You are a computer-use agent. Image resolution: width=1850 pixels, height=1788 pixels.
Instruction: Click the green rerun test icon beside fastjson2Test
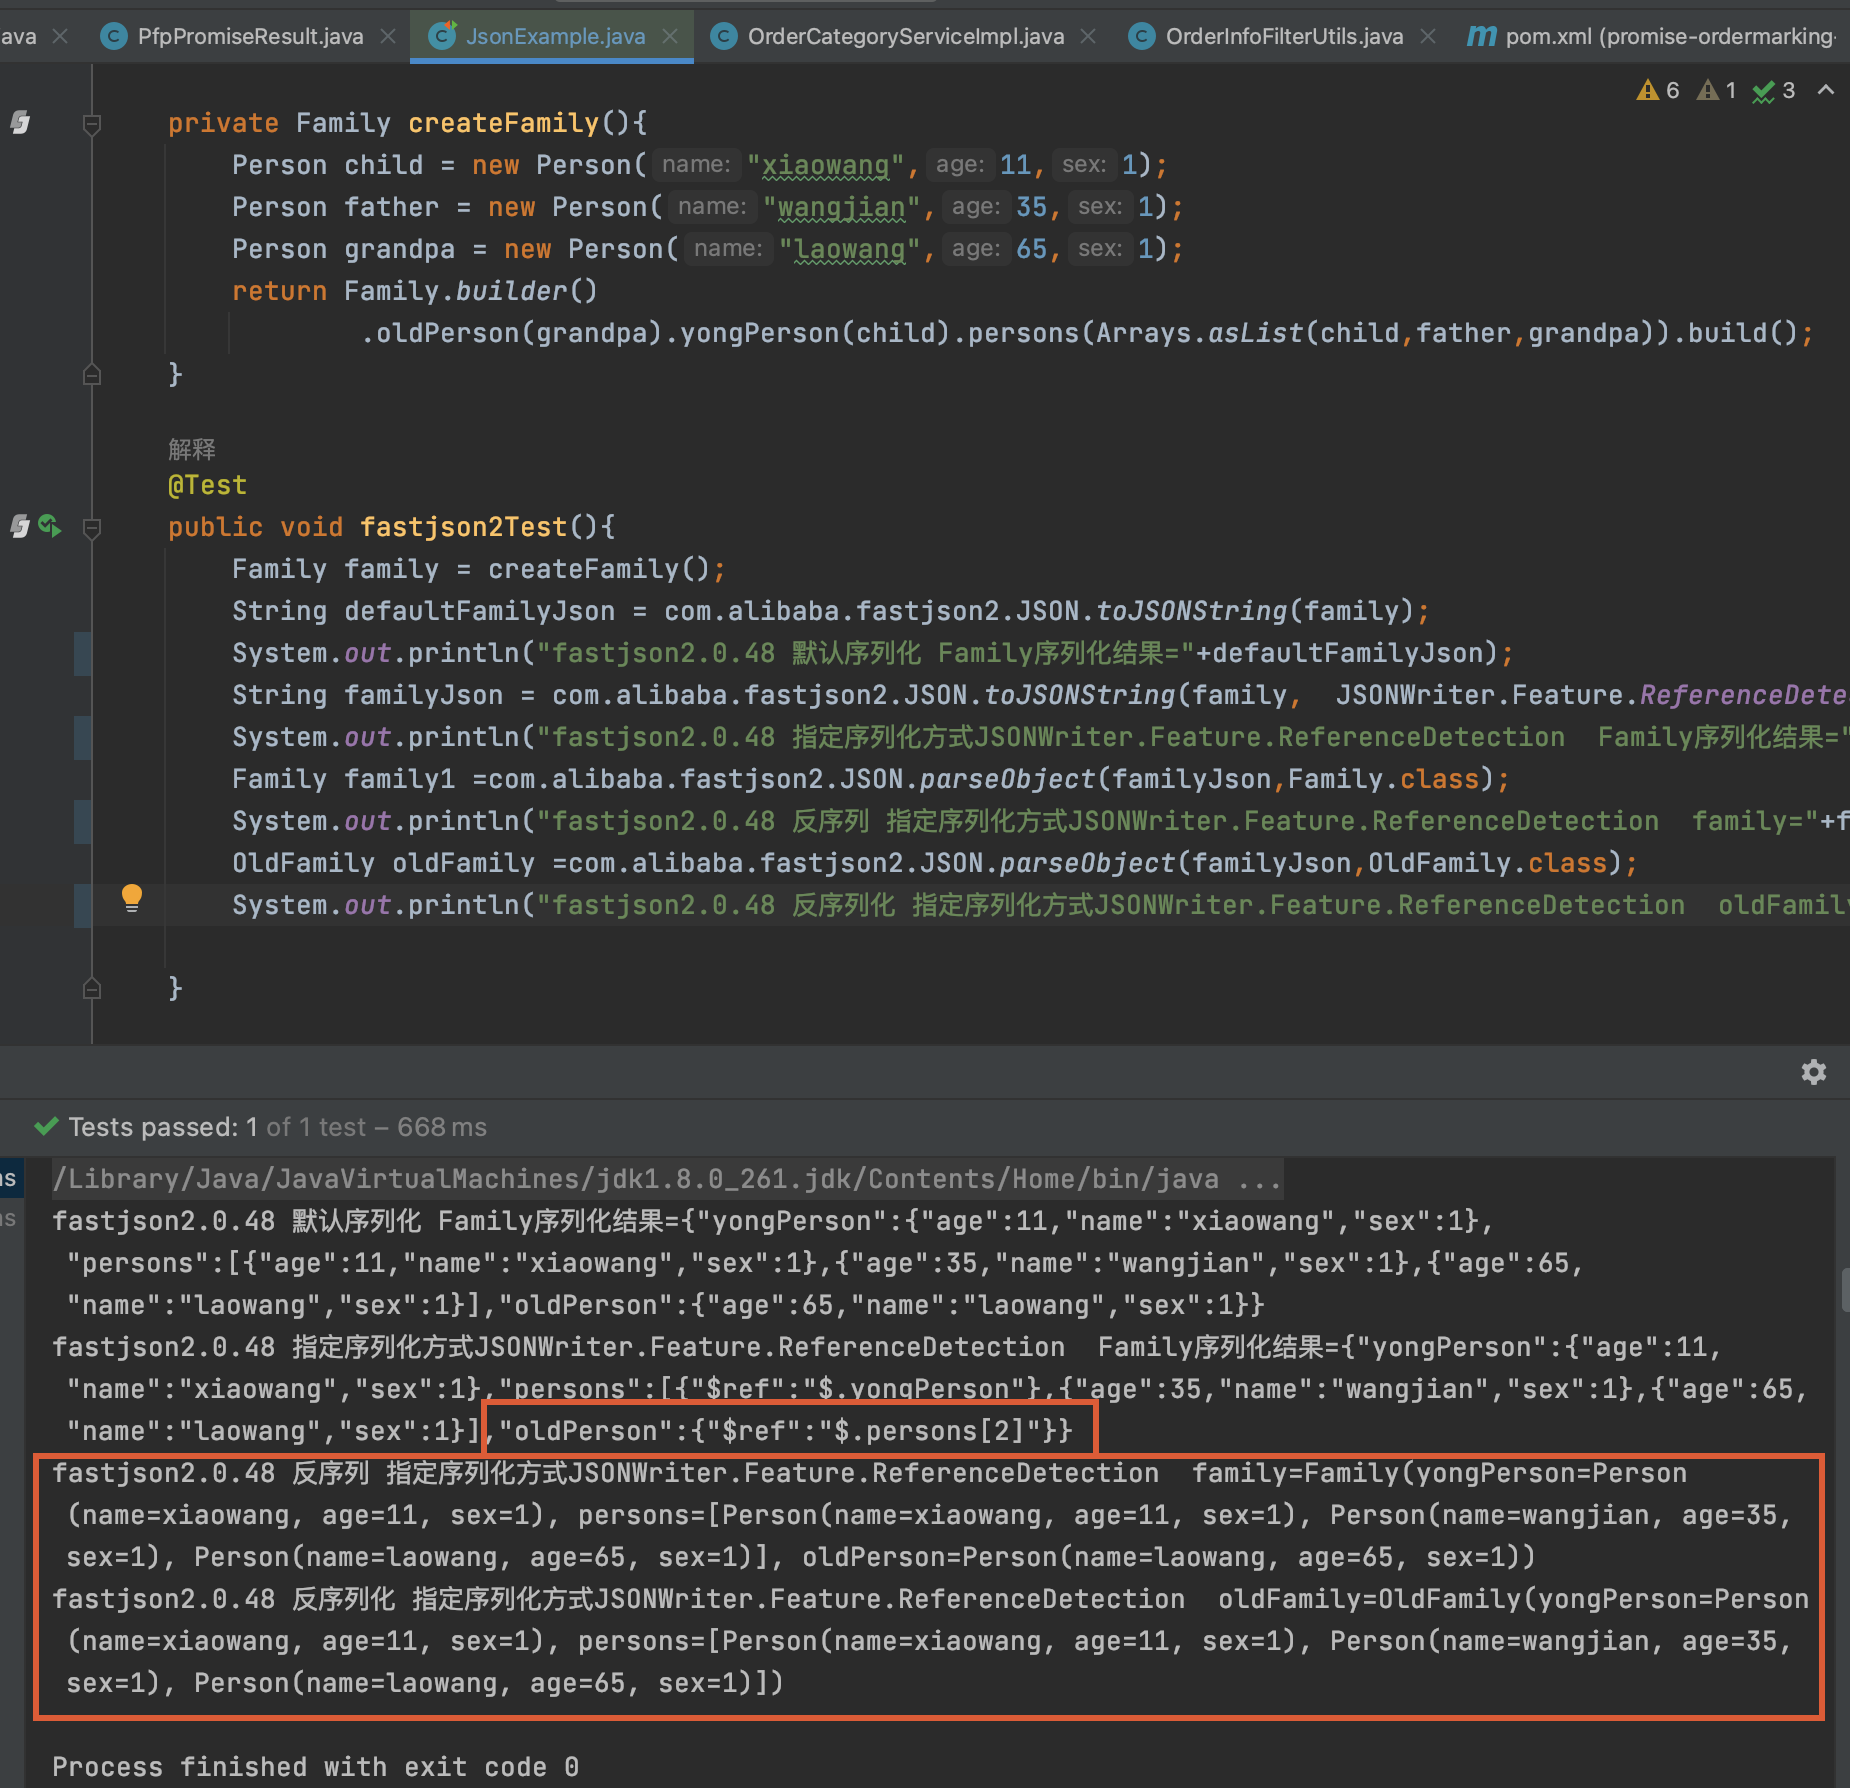48,527
